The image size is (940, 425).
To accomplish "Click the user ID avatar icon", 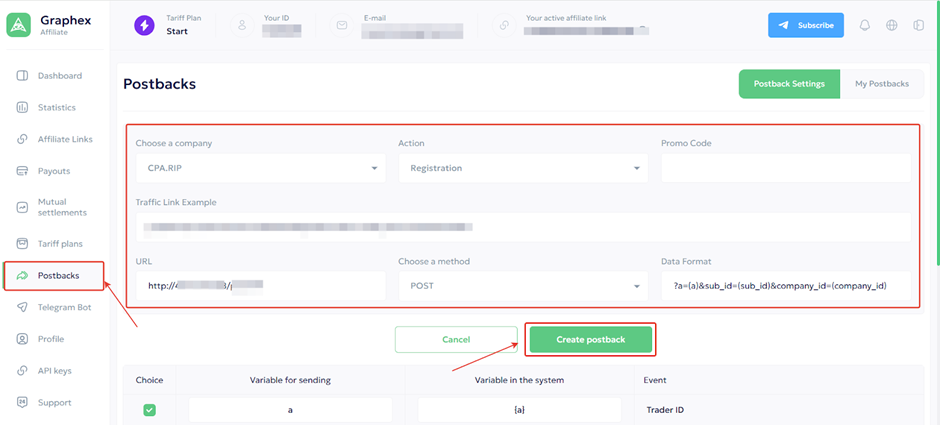I will [241, 25].
